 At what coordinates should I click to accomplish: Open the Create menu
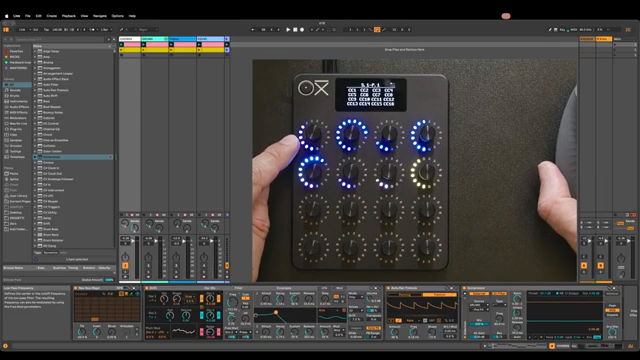tap(51, 16)
